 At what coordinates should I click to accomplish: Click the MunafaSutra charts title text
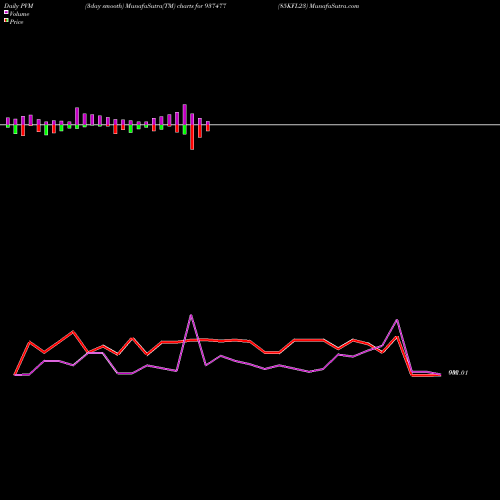click(x=156, y=6)
